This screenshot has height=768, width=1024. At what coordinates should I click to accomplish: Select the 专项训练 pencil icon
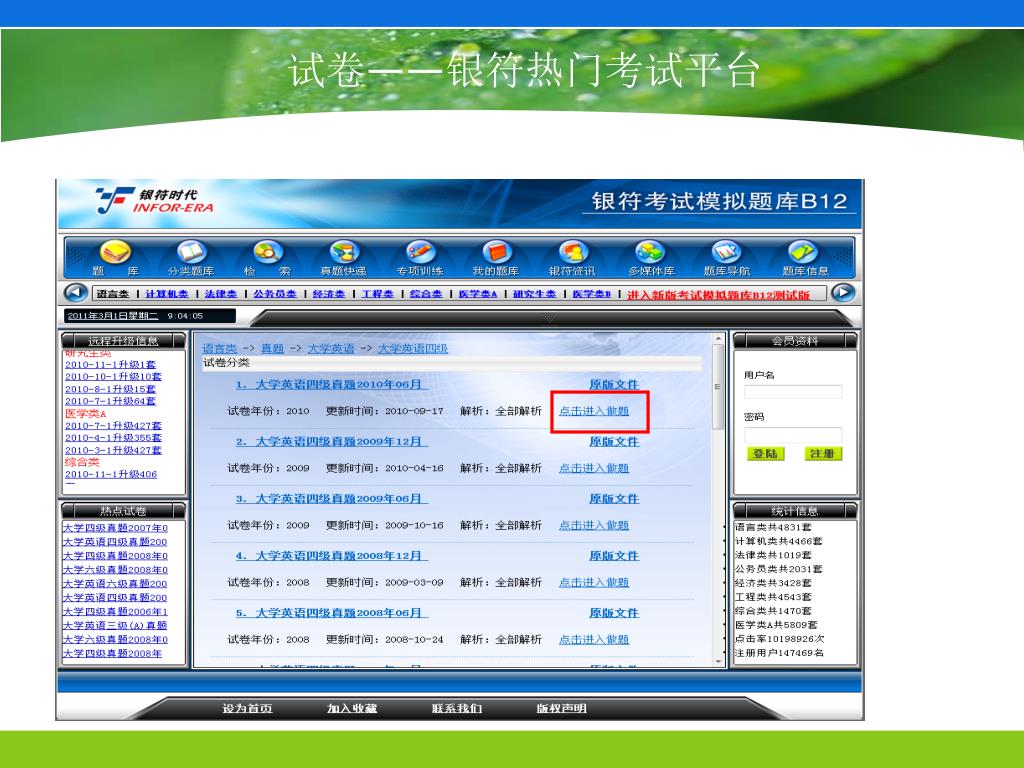coord(421,252)
